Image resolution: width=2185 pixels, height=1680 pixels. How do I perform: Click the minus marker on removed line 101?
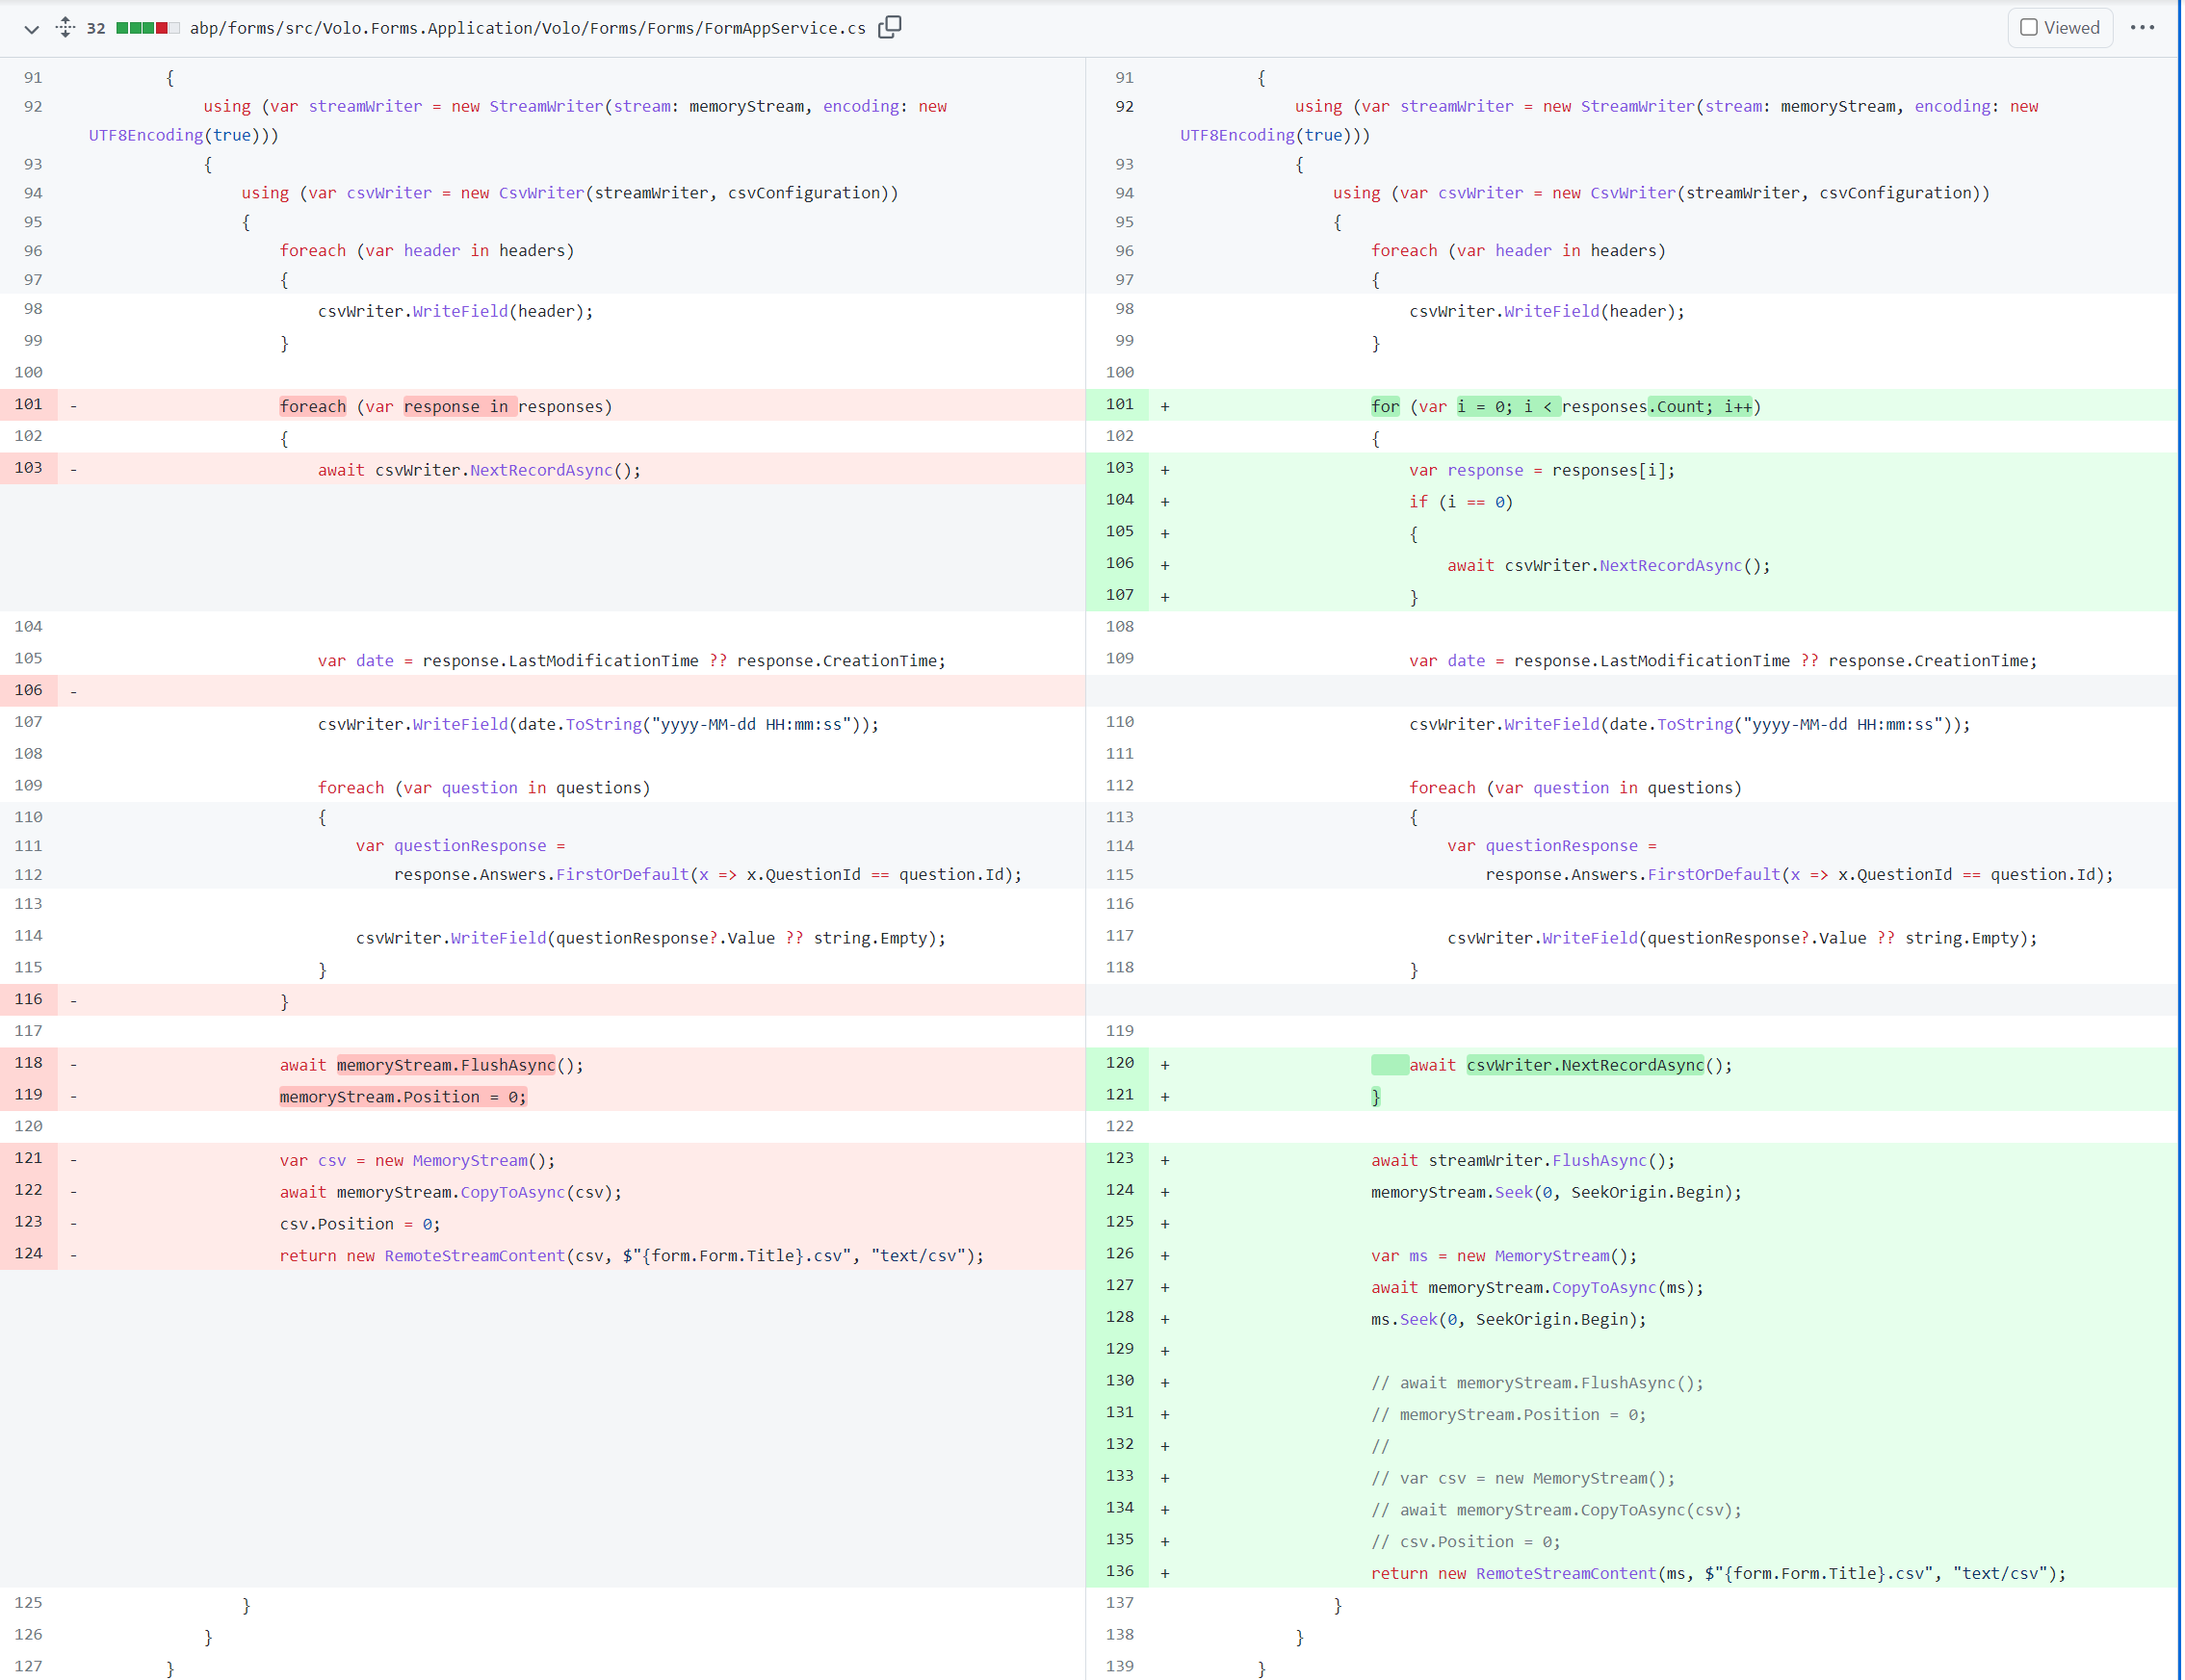[x=74, y=407]
